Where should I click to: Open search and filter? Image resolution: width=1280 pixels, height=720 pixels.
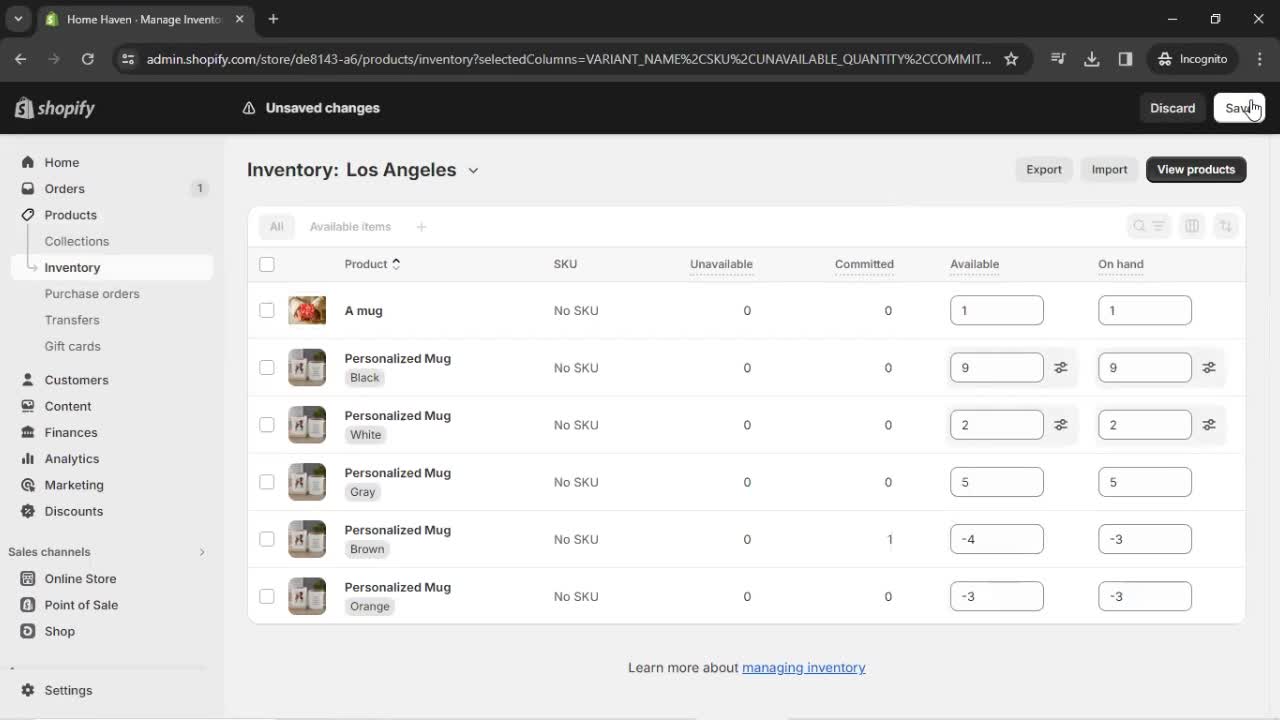pos(1148,226)
